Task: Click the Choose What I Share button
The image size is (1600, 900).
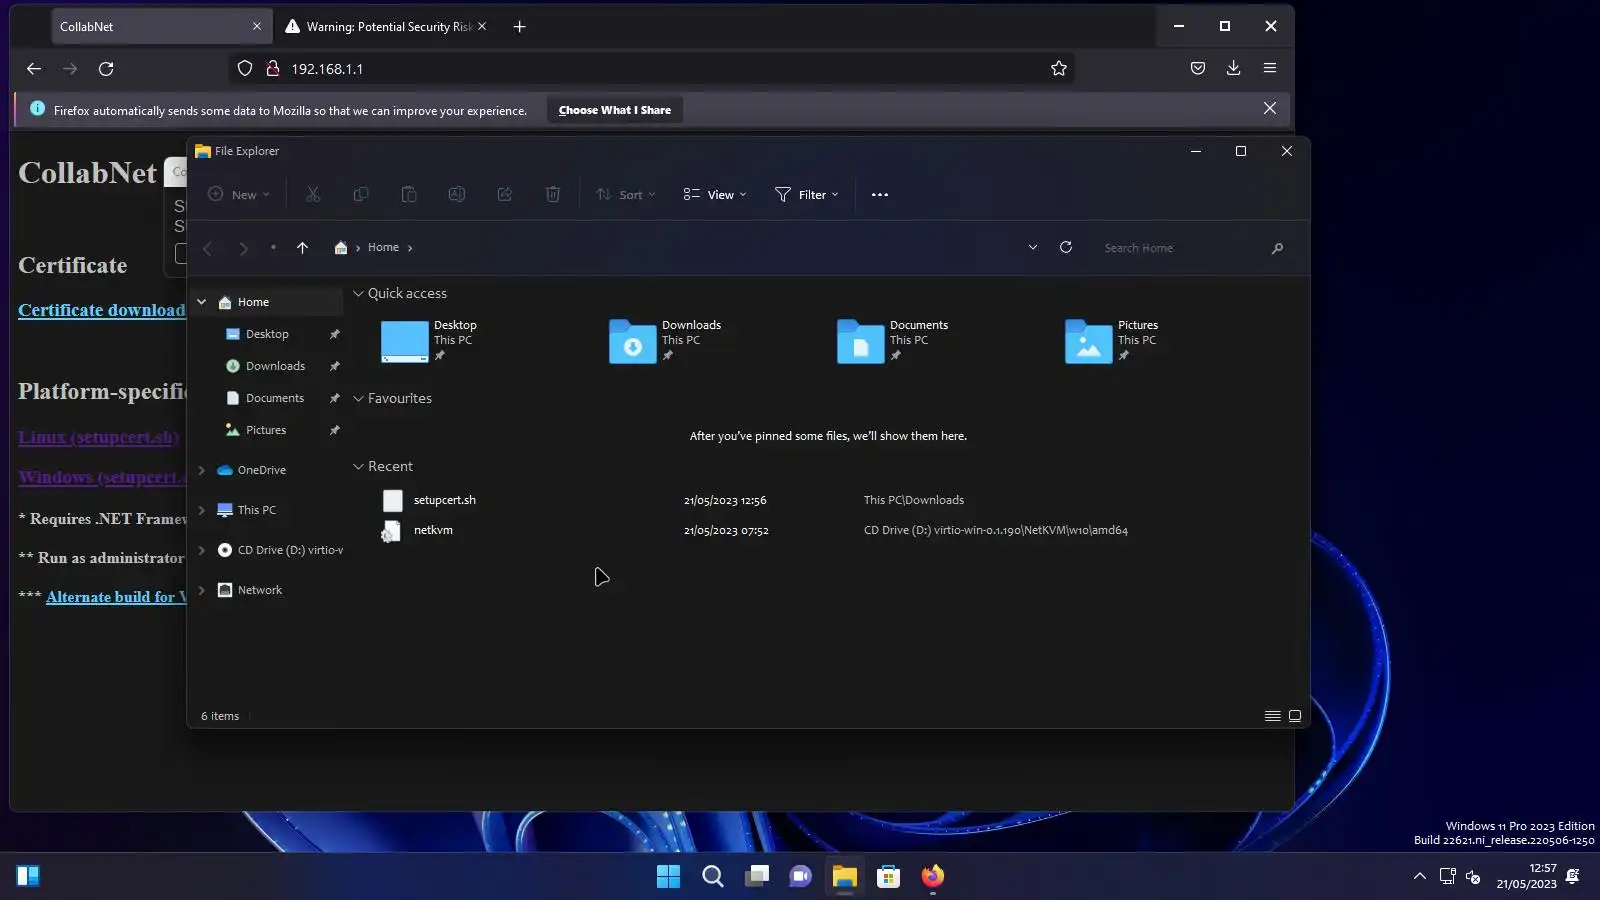Action: coord(615,110)
